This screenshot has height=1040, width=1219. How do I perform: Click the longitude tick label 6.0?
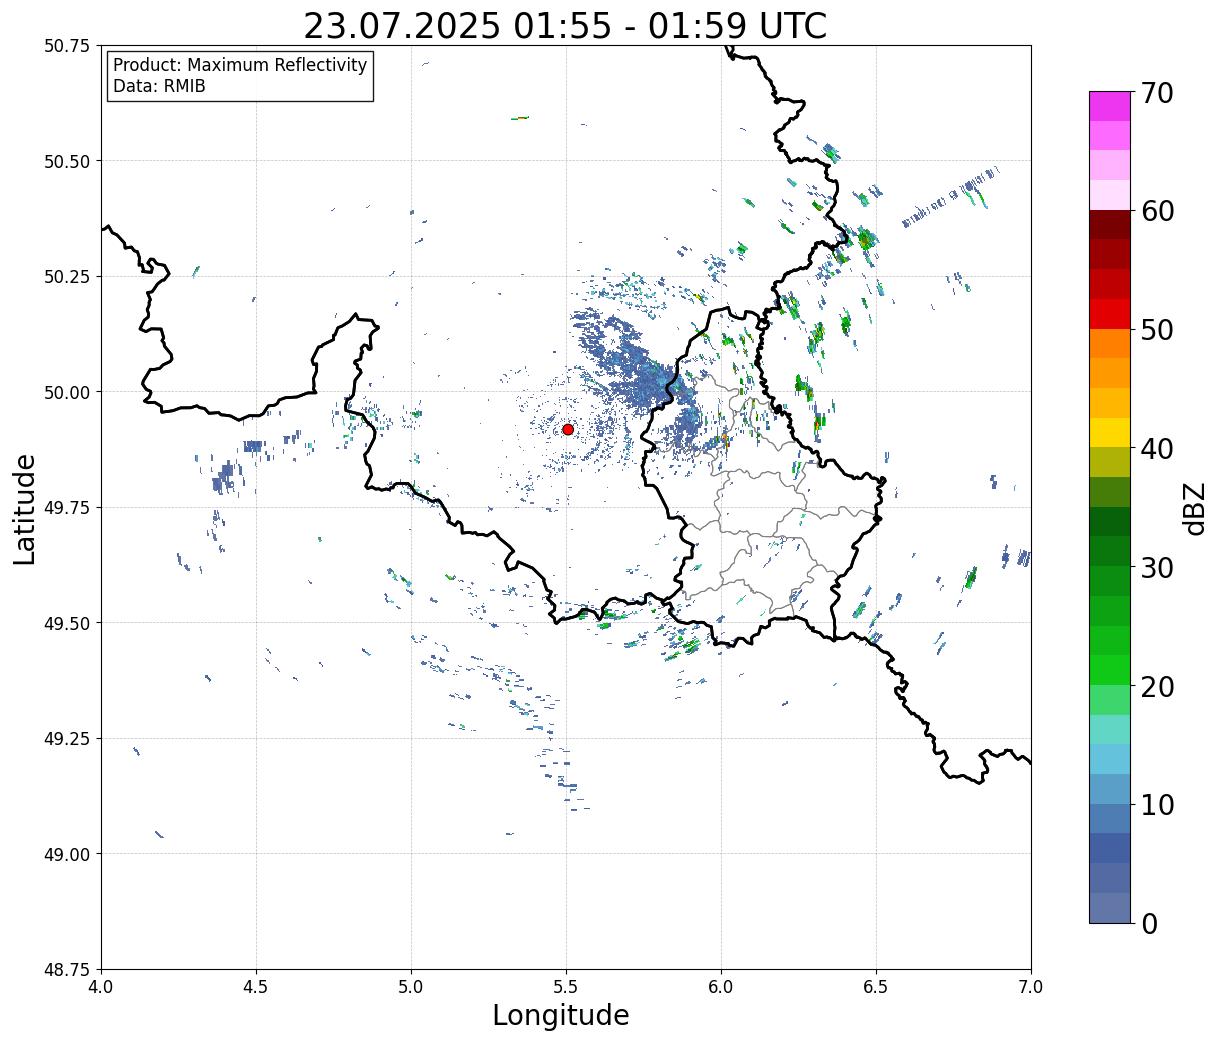721,987
